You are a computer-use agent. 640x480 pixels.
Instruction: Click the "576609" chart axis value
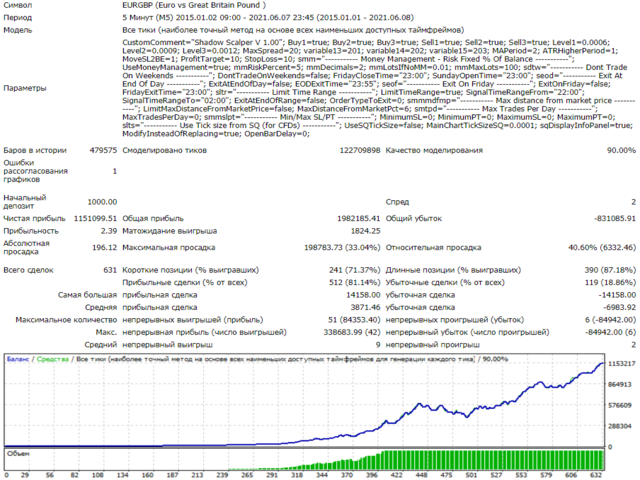620,405
